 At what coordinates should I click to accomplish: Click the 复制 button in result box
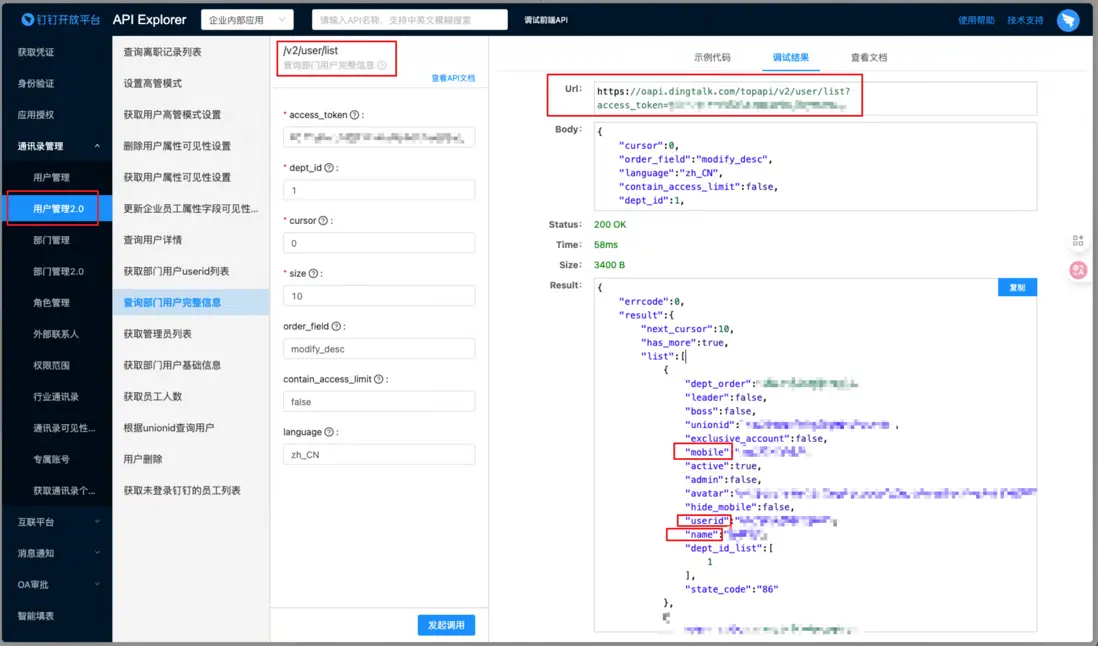pos(1017,288)
